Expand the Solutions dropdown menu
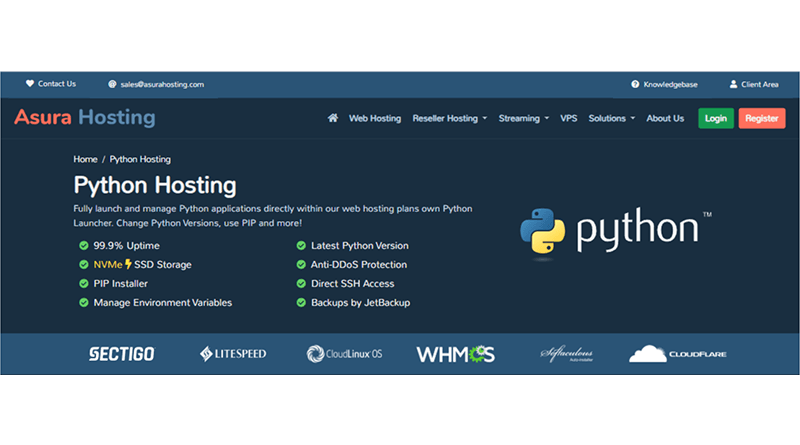800x445 pixels. (612, 118)
